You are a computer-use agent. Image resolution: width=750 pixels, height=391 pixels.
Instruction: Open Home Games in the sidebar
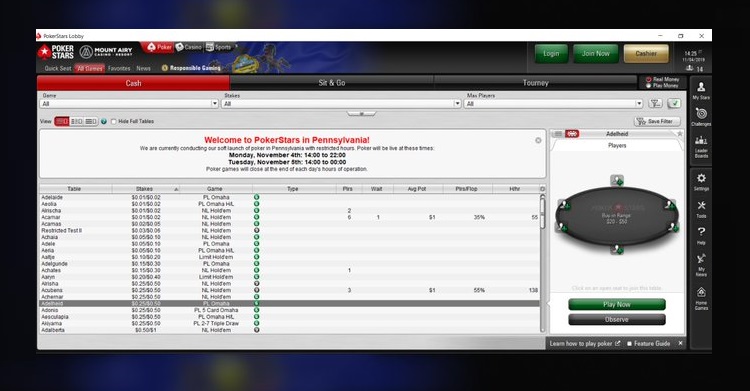[x=701, y=298]
